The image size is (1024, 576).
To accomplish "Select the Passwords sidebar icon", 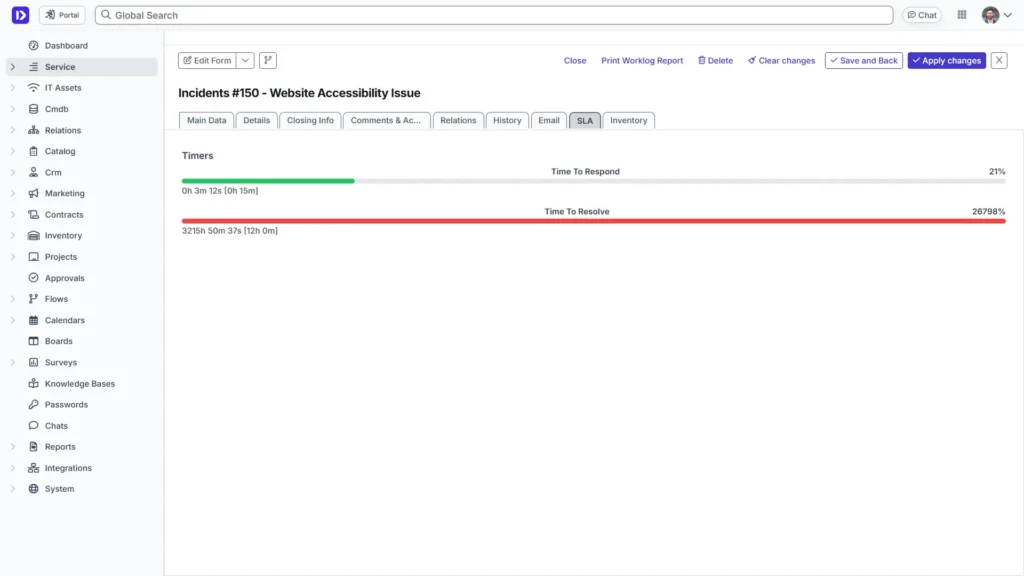I will click(x=33, y=404).
